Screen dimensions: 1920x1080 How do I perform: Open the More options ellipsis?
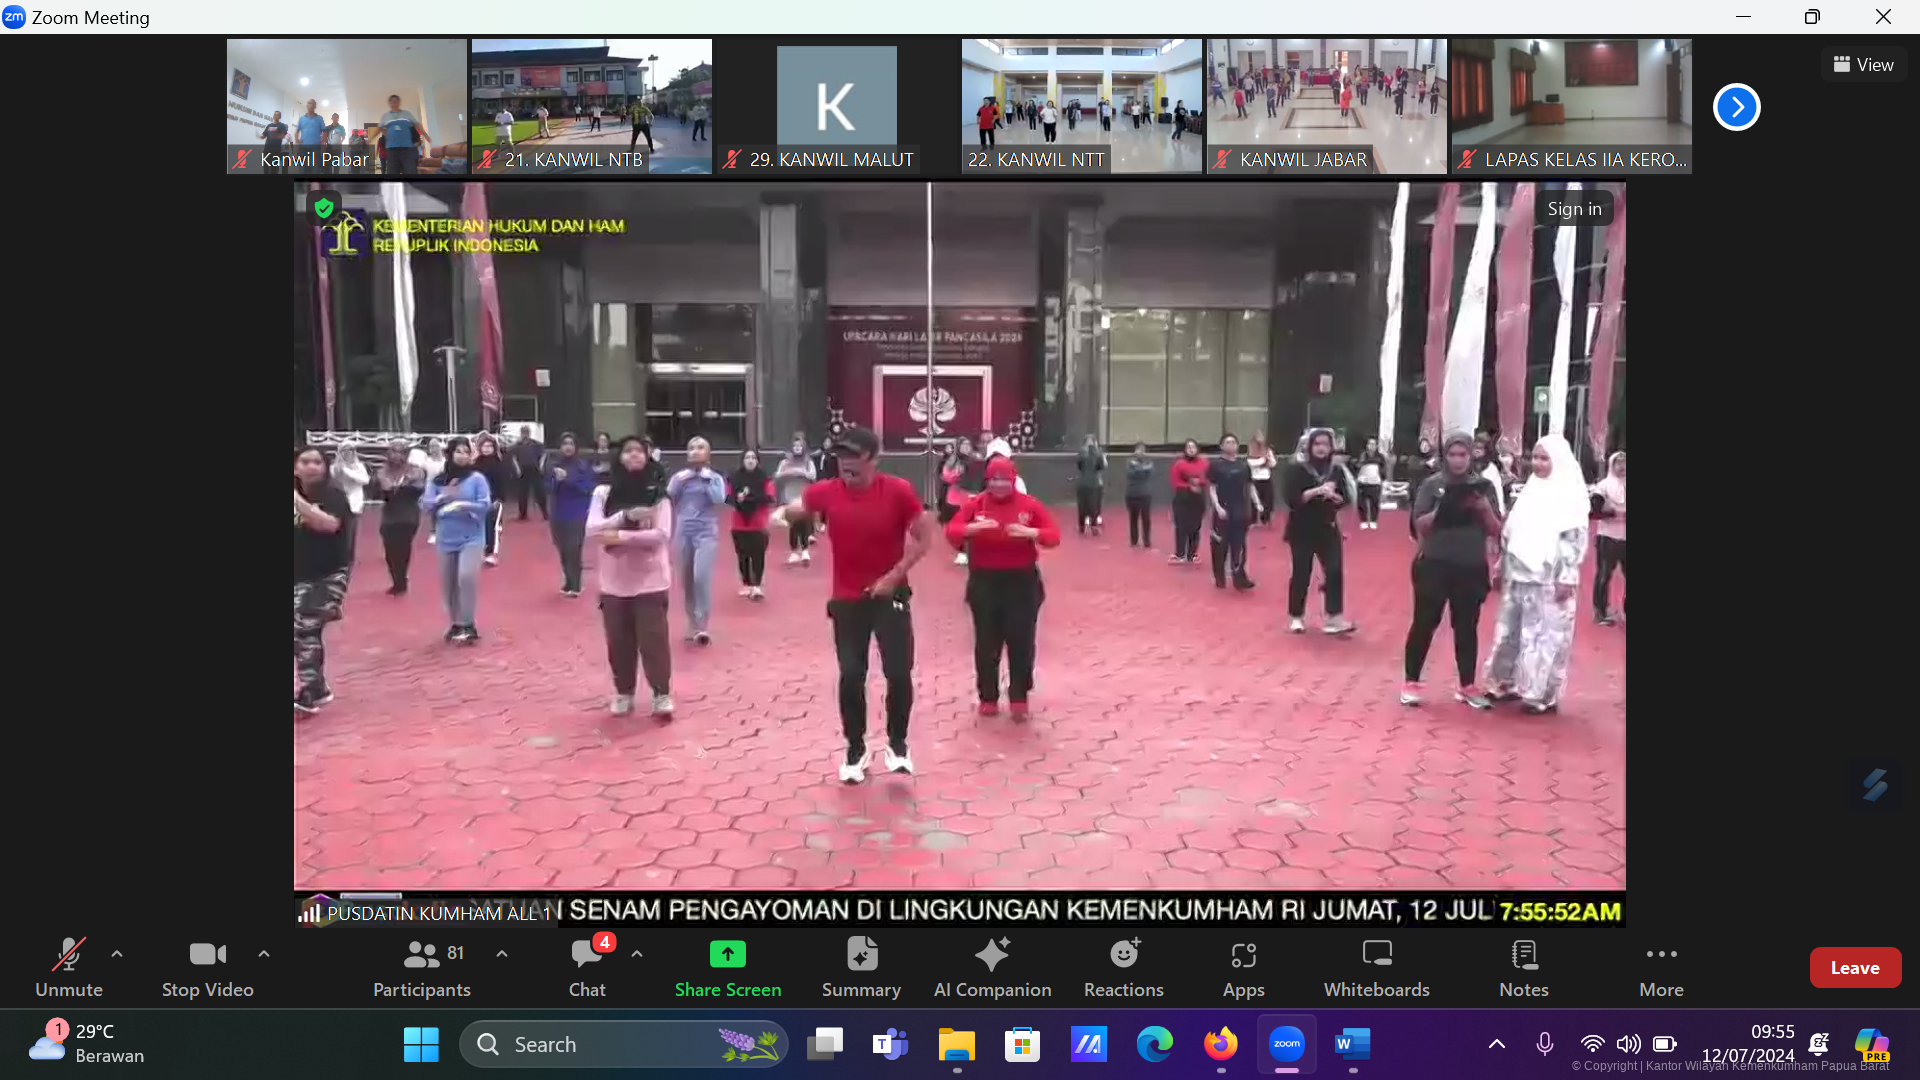(1661, 967)
